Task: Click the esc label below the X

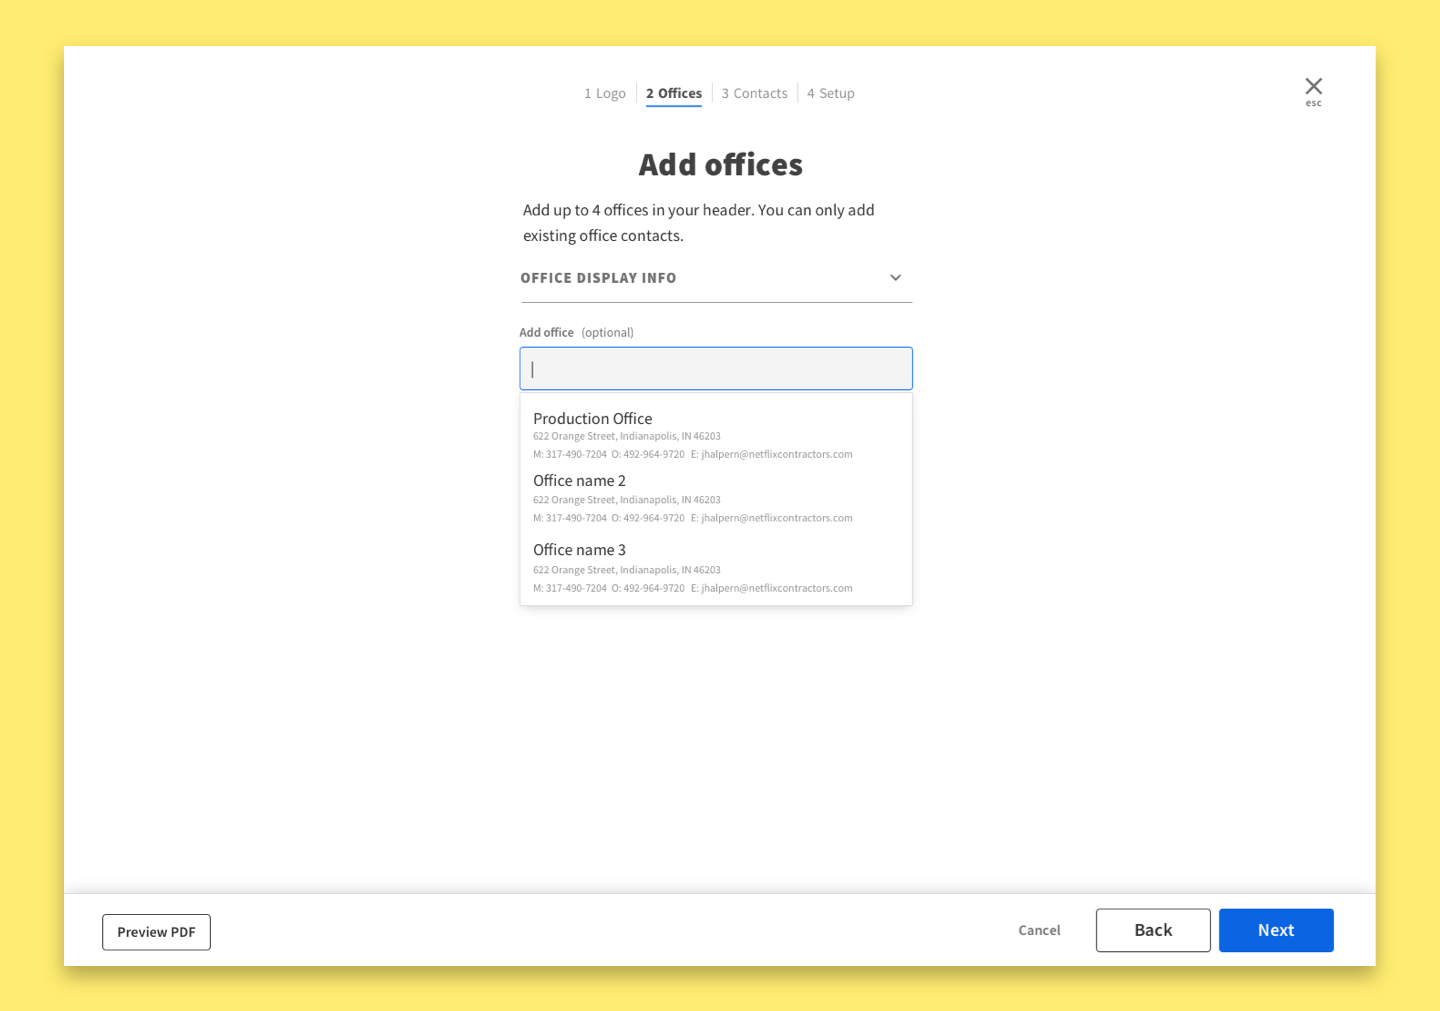Action: [x=1313, y=102]
